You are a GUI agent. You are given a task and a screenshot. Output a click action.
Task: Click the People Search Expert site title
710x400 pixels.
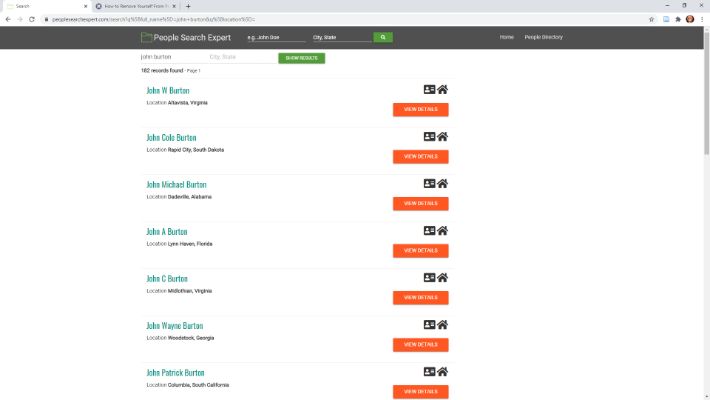[x=192, y=38]
